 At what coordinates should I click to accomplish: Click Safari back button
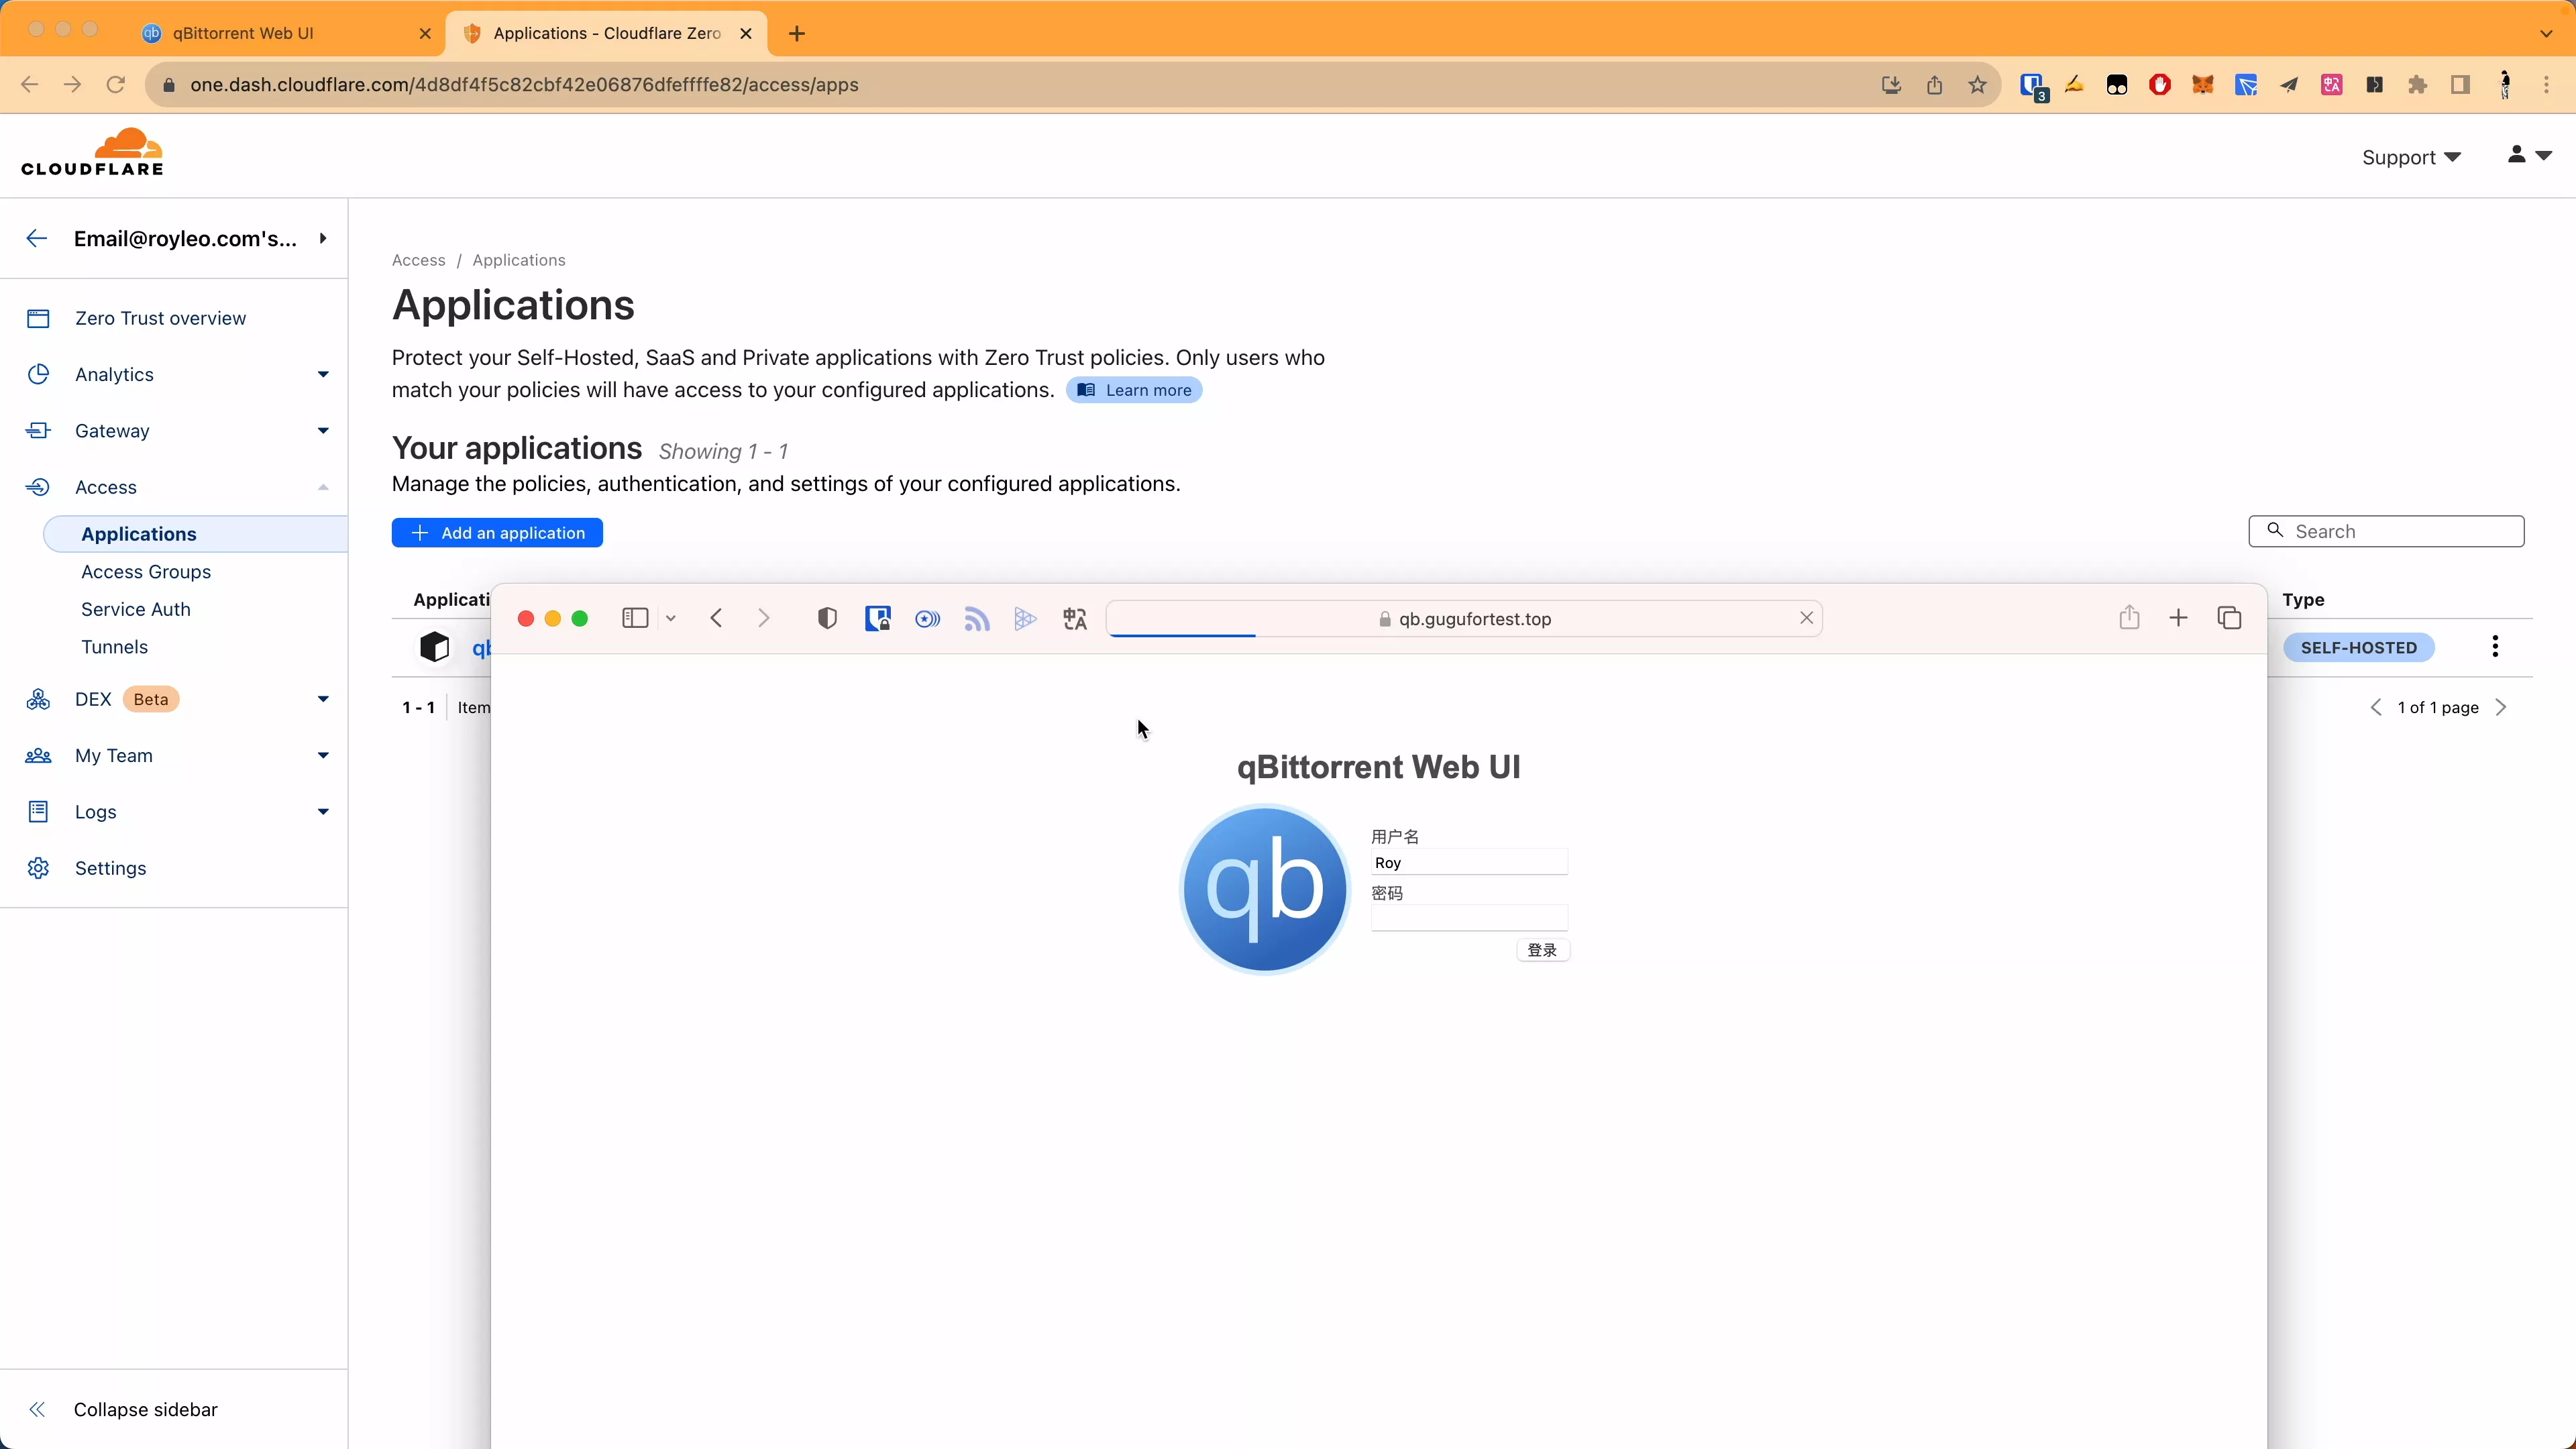tap(716, 618)
